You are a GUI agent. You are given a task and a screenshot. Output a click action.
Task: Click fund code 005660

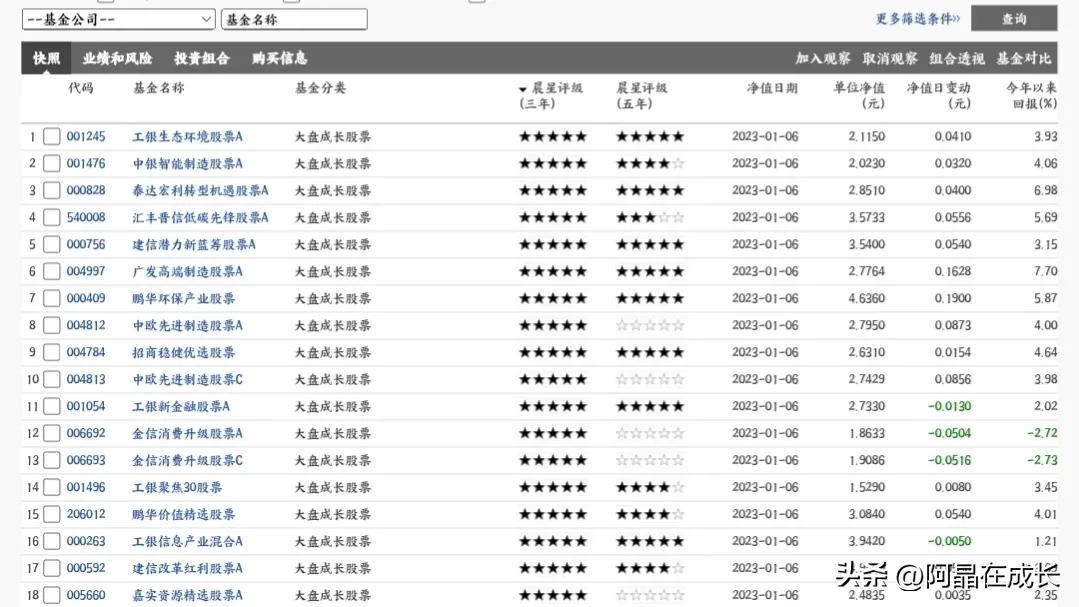click(86, 595)
